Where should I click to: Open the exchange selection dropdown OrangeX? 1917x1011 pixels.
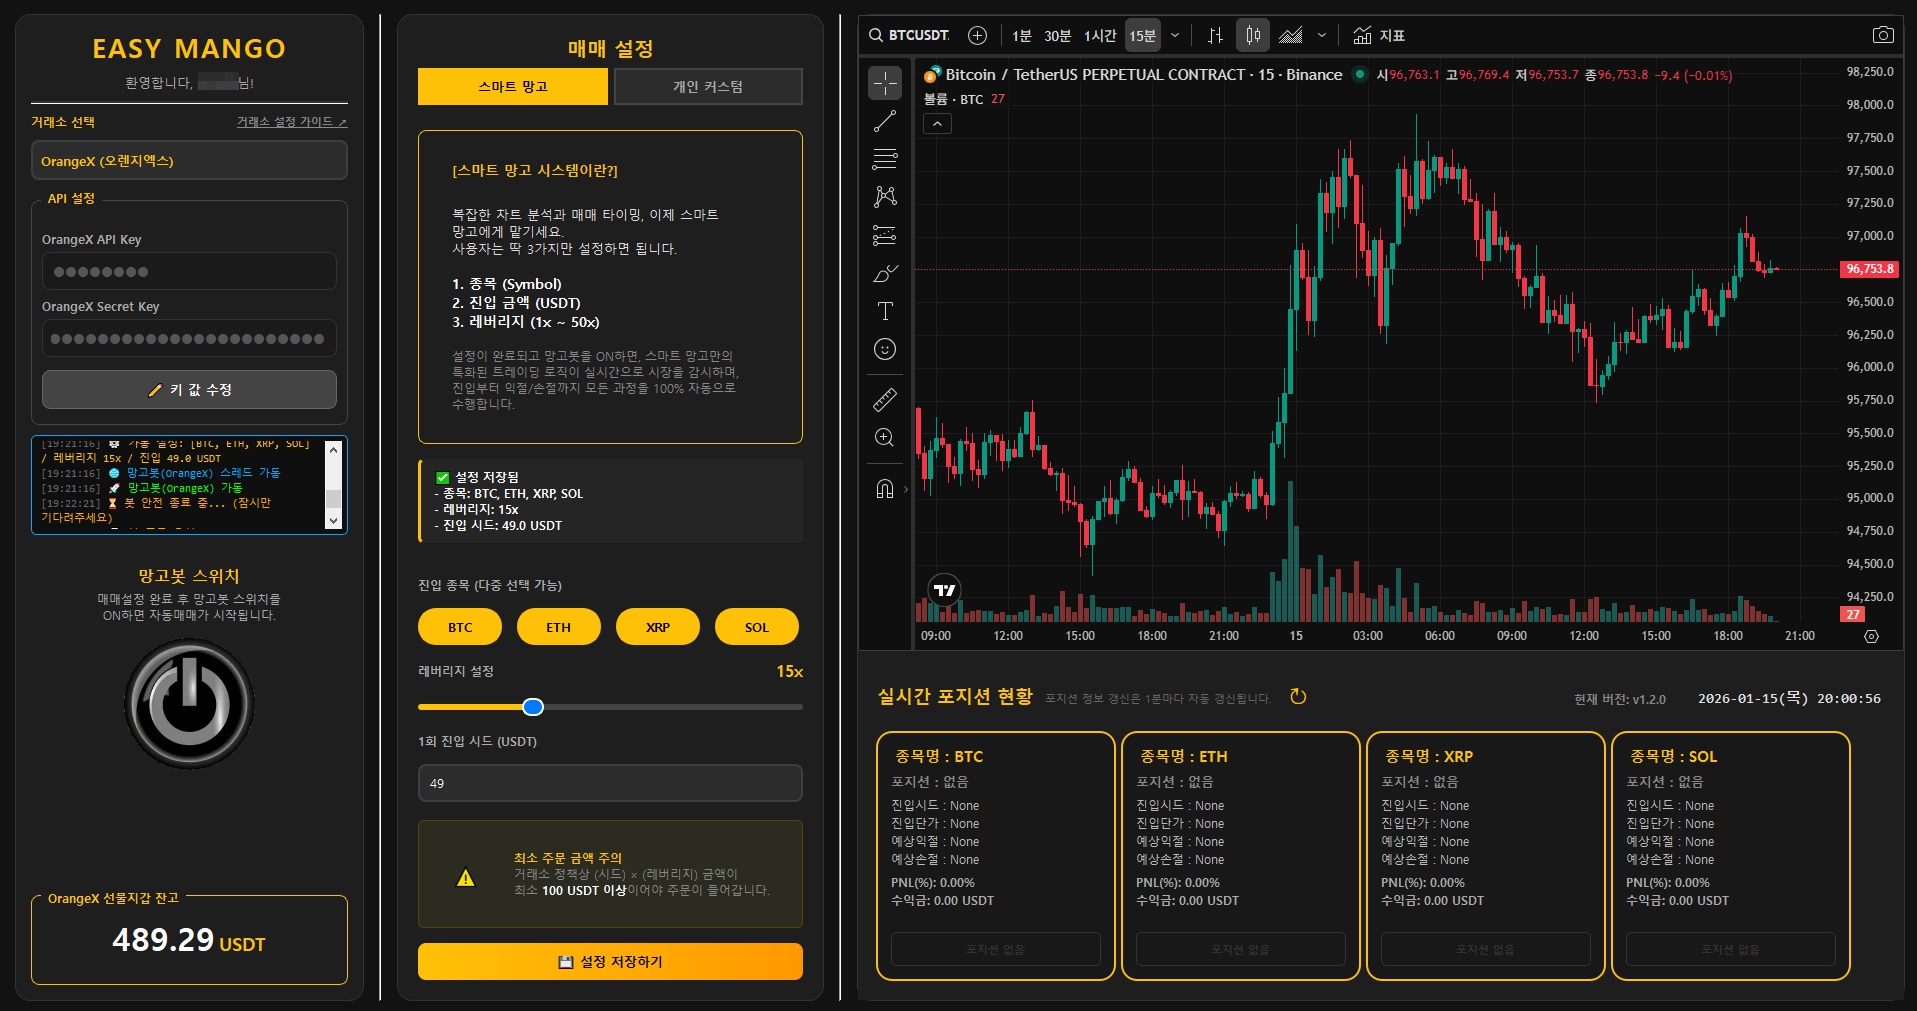point(189,161)
